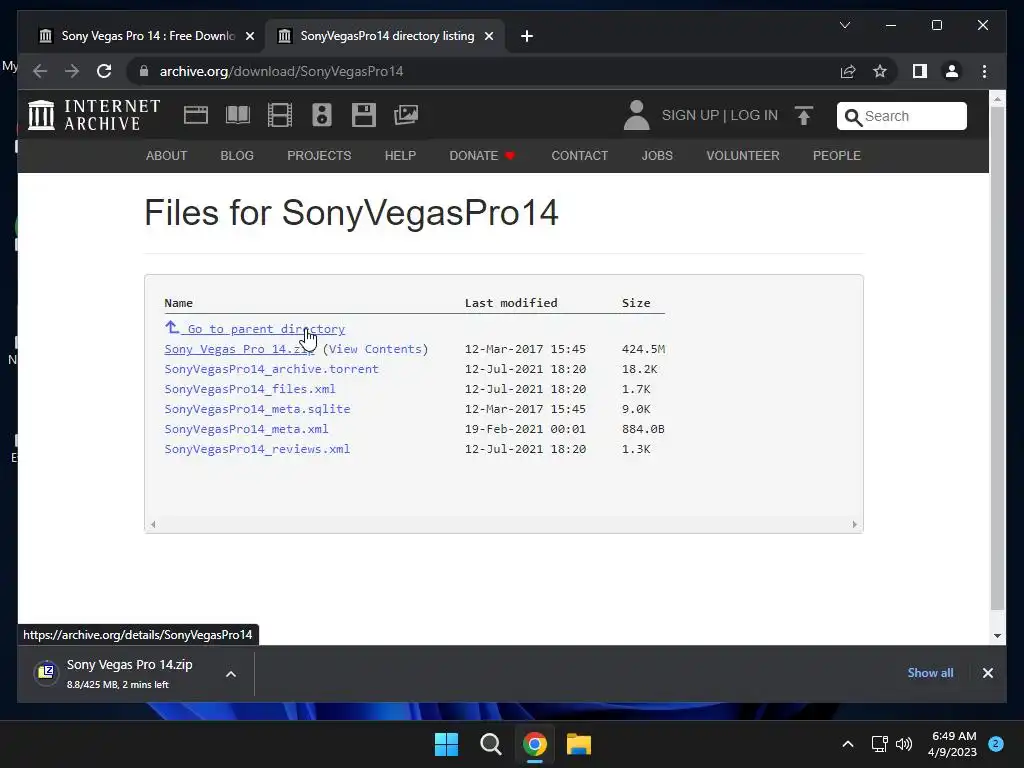
Task: Open HELP menu item
Action: (400, 155)
